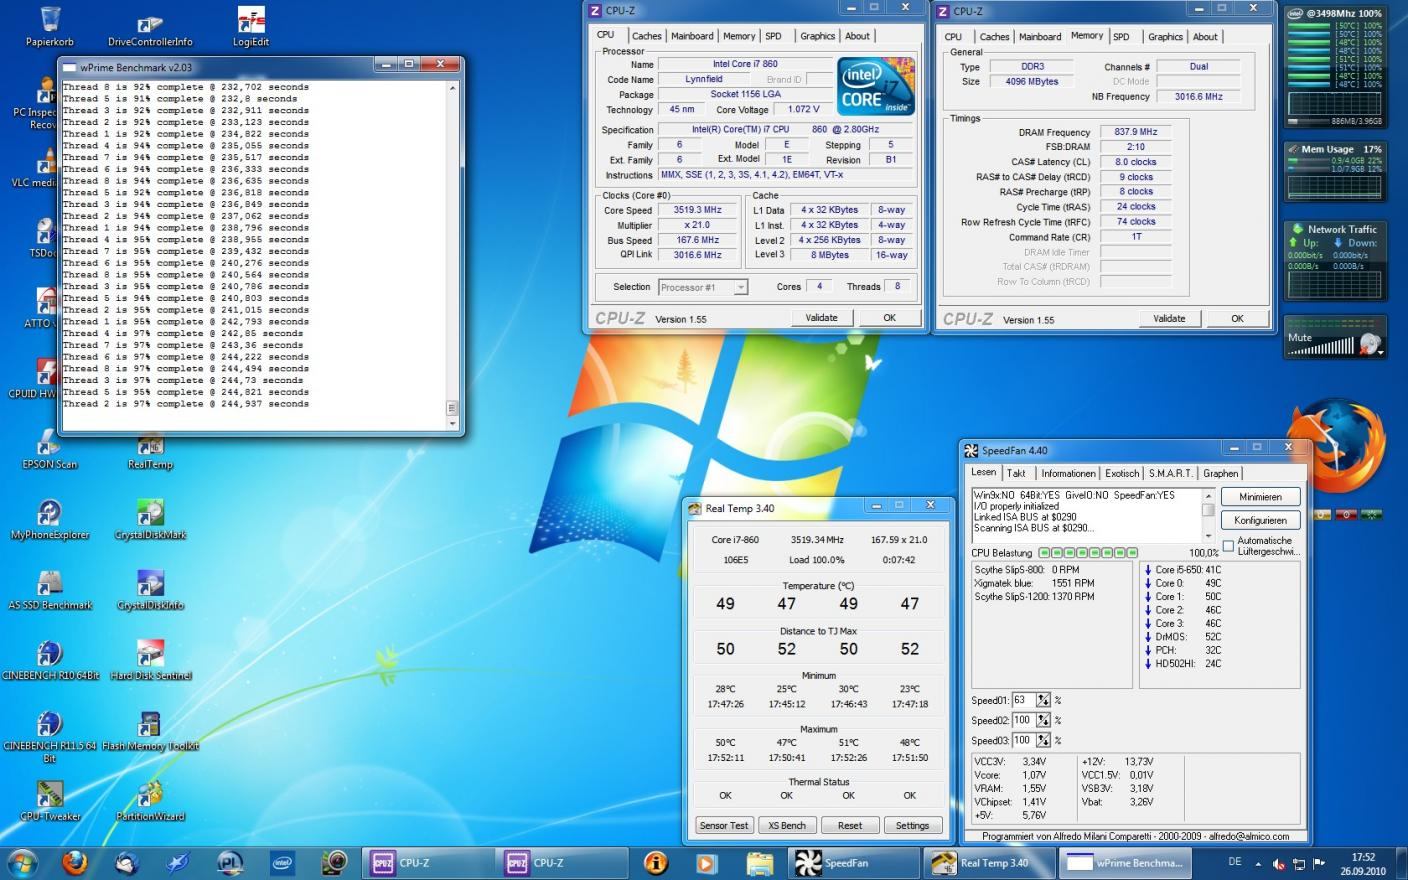1408x880 pixels.
Task: Open Exotisch tab in SpeedFan
Action: [x=1122, y=473]
